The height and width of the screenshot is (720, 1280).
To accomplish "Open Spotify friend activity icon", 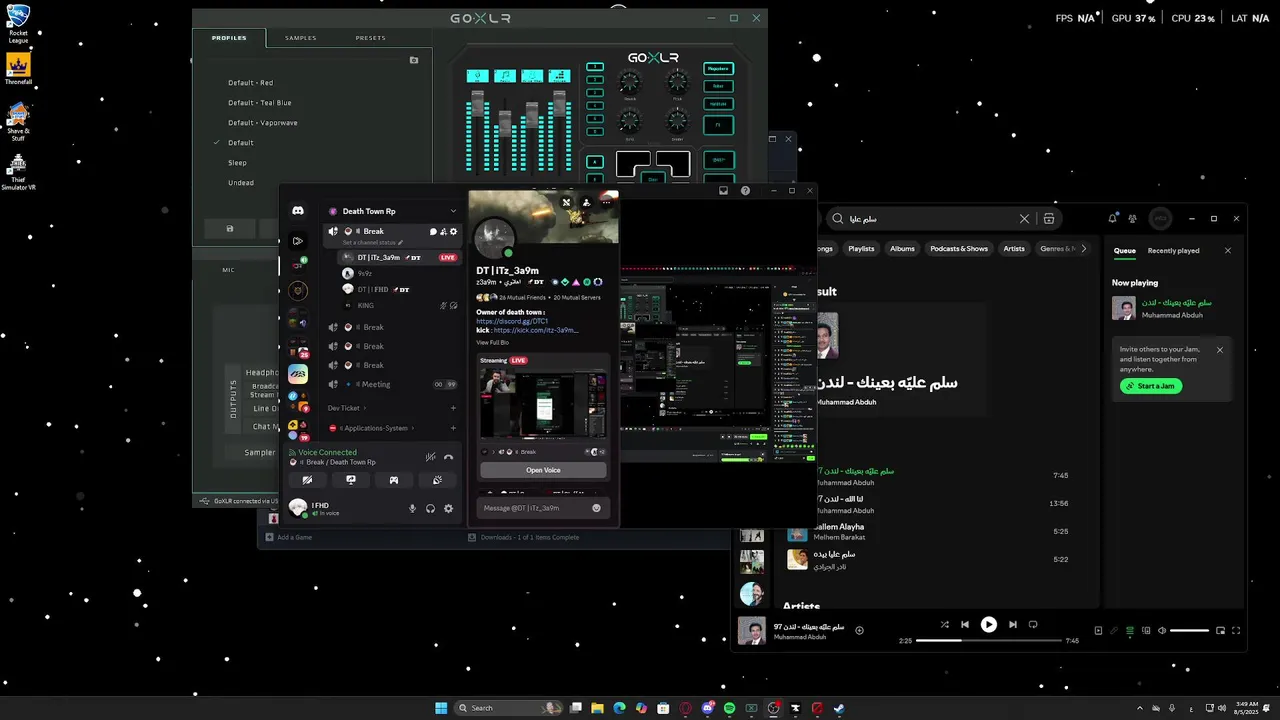I will pyautogui.click(x=1133, y=218).
